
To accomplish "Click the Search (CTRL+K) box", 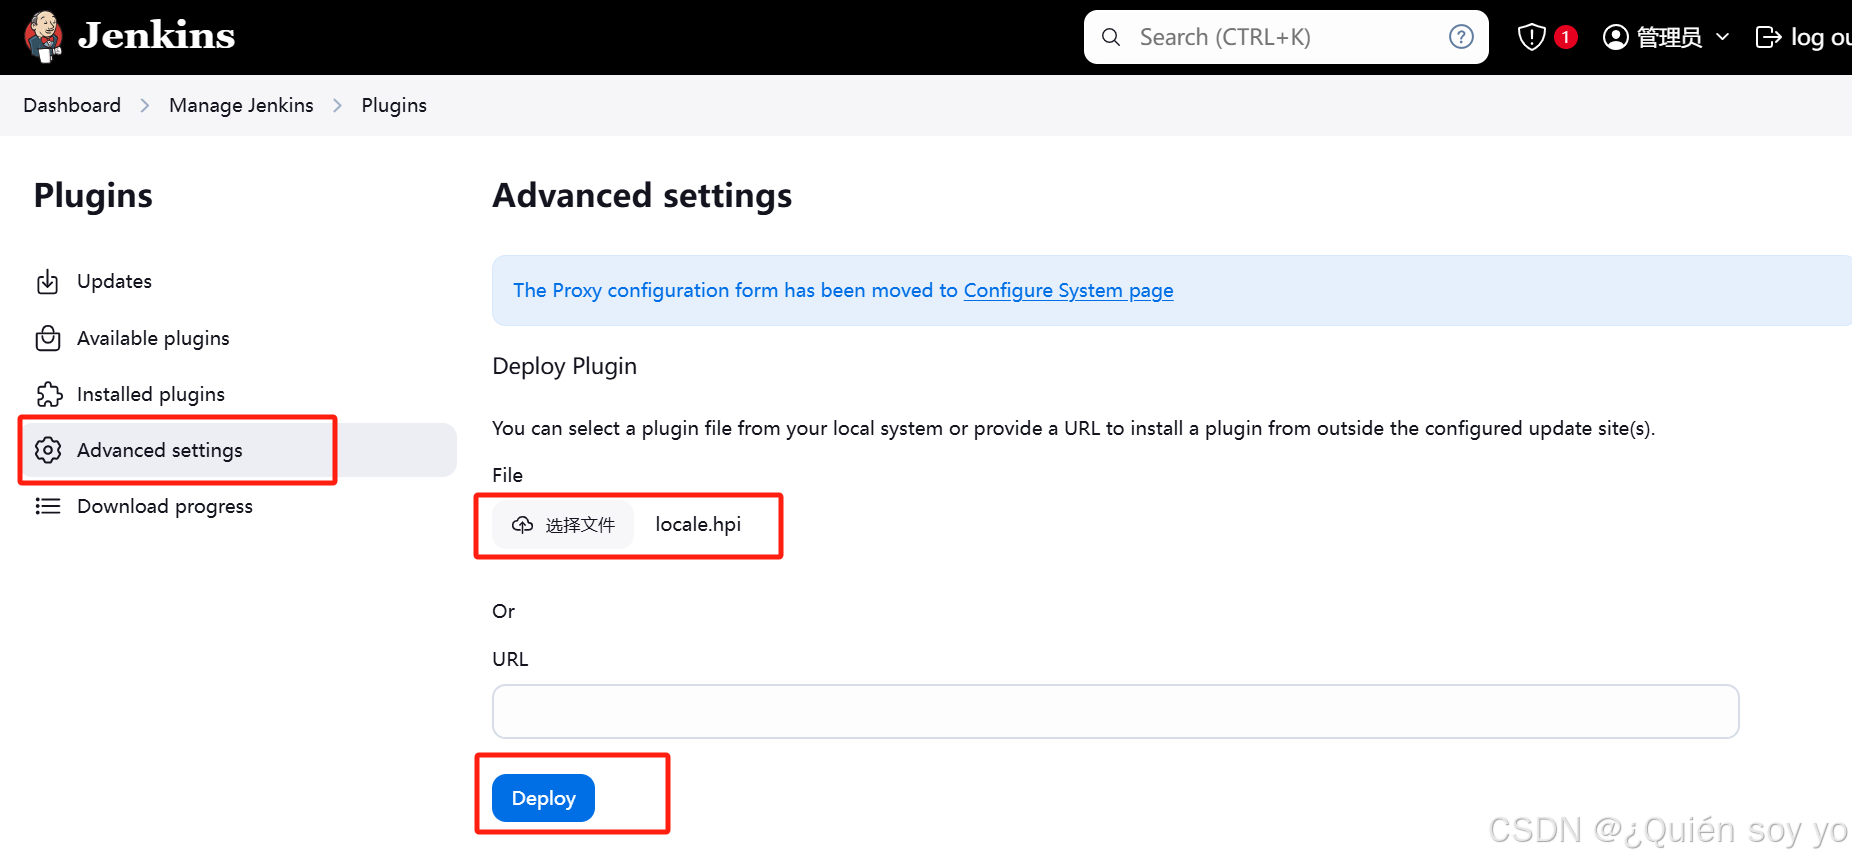I will coord(1286,37).
